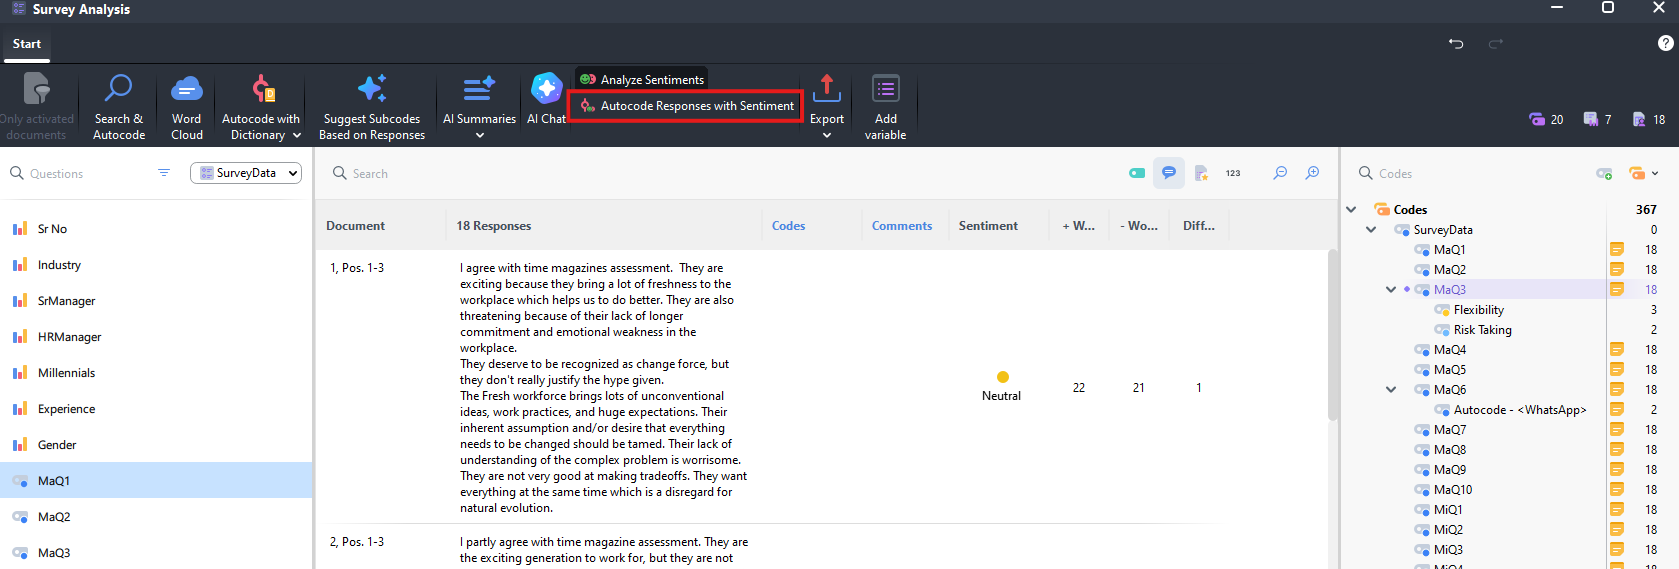
Task: Click the Codes search field
Action: (x=1470, y=173)
